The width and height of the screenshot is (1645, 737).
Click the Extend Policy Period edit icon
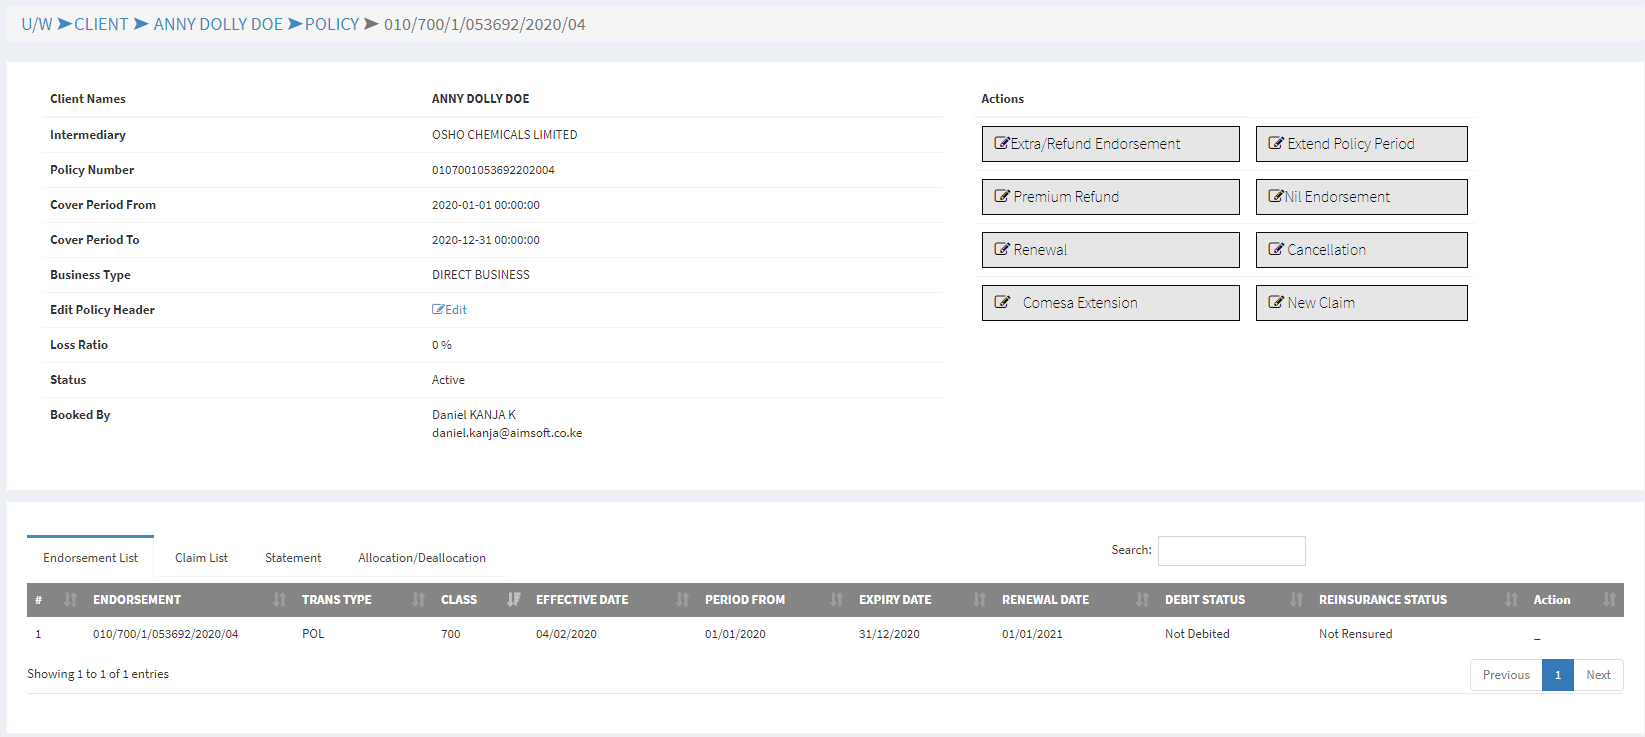(x=1275, y=144)
